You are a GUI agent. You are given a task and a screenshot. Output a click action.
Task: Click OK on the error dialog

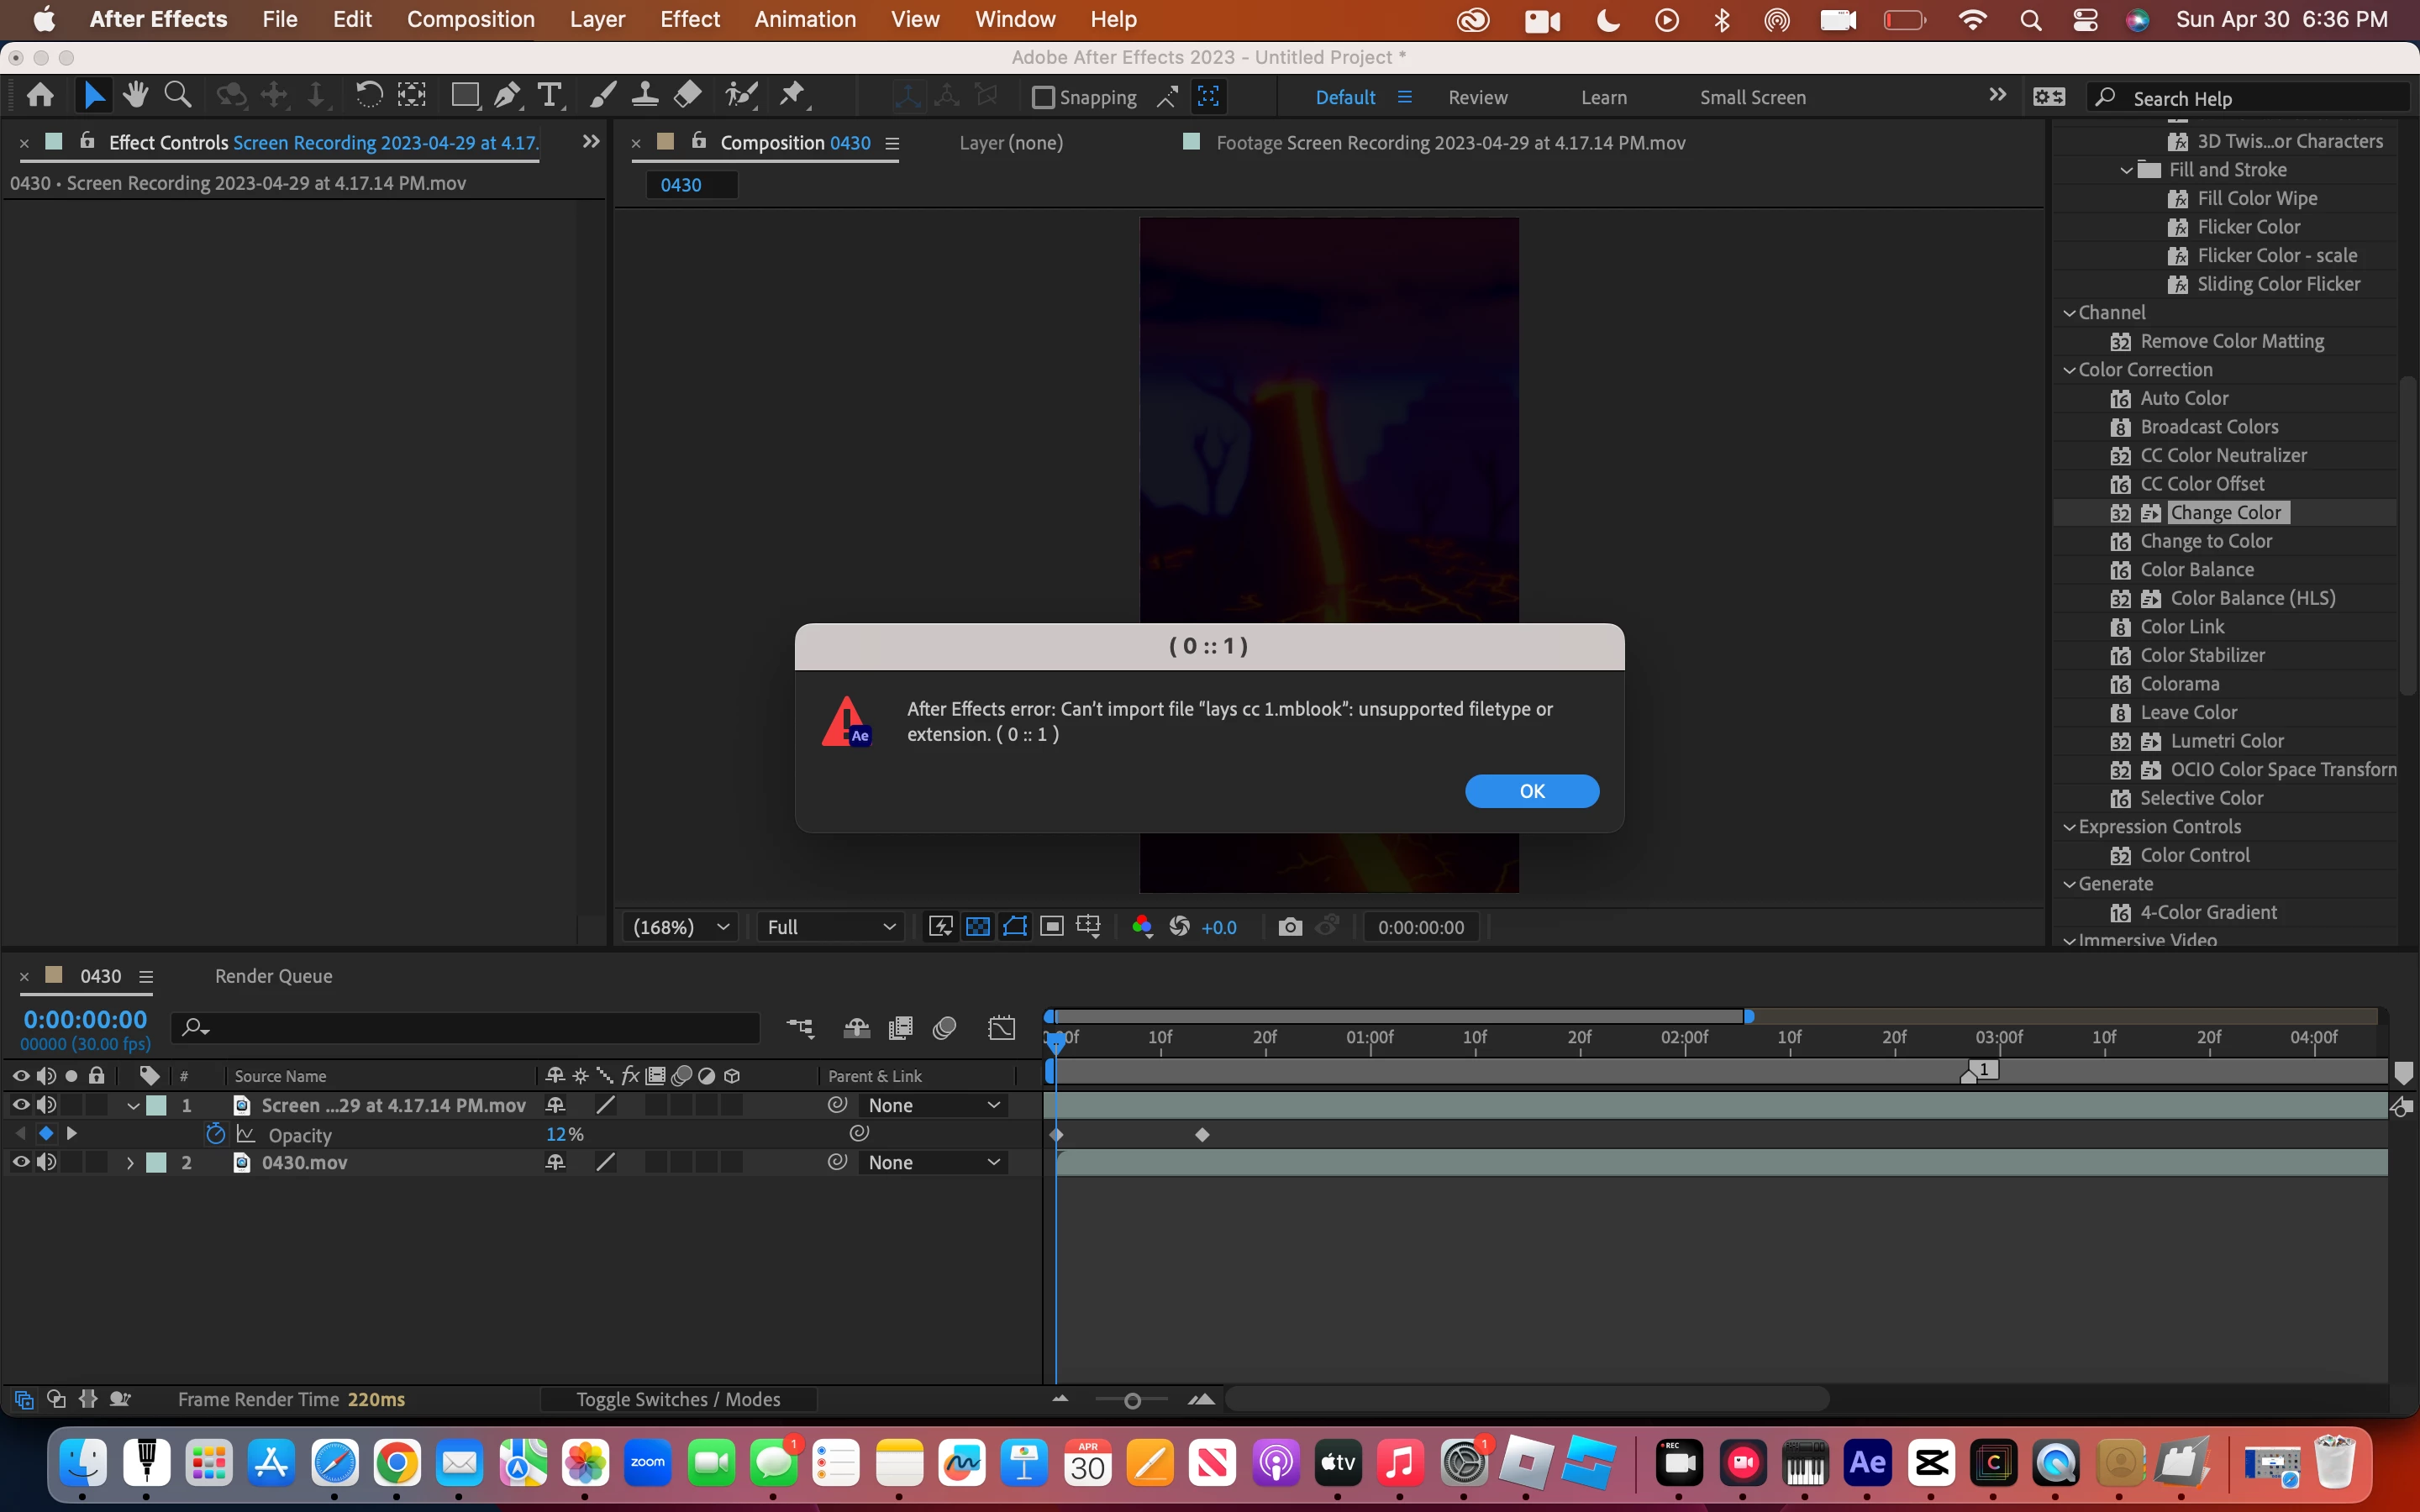[1531, 791]
